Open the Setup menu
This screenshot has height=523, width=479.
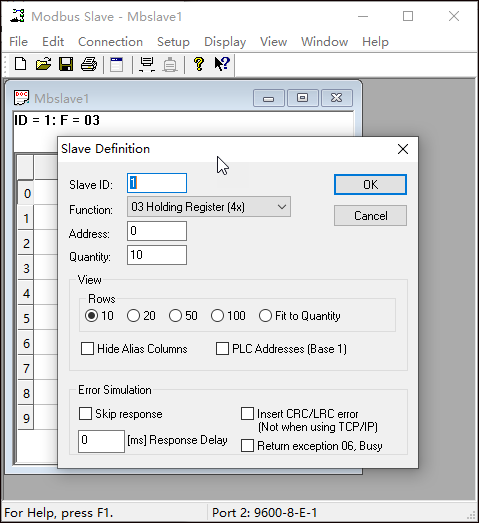[x=173, y=42]
